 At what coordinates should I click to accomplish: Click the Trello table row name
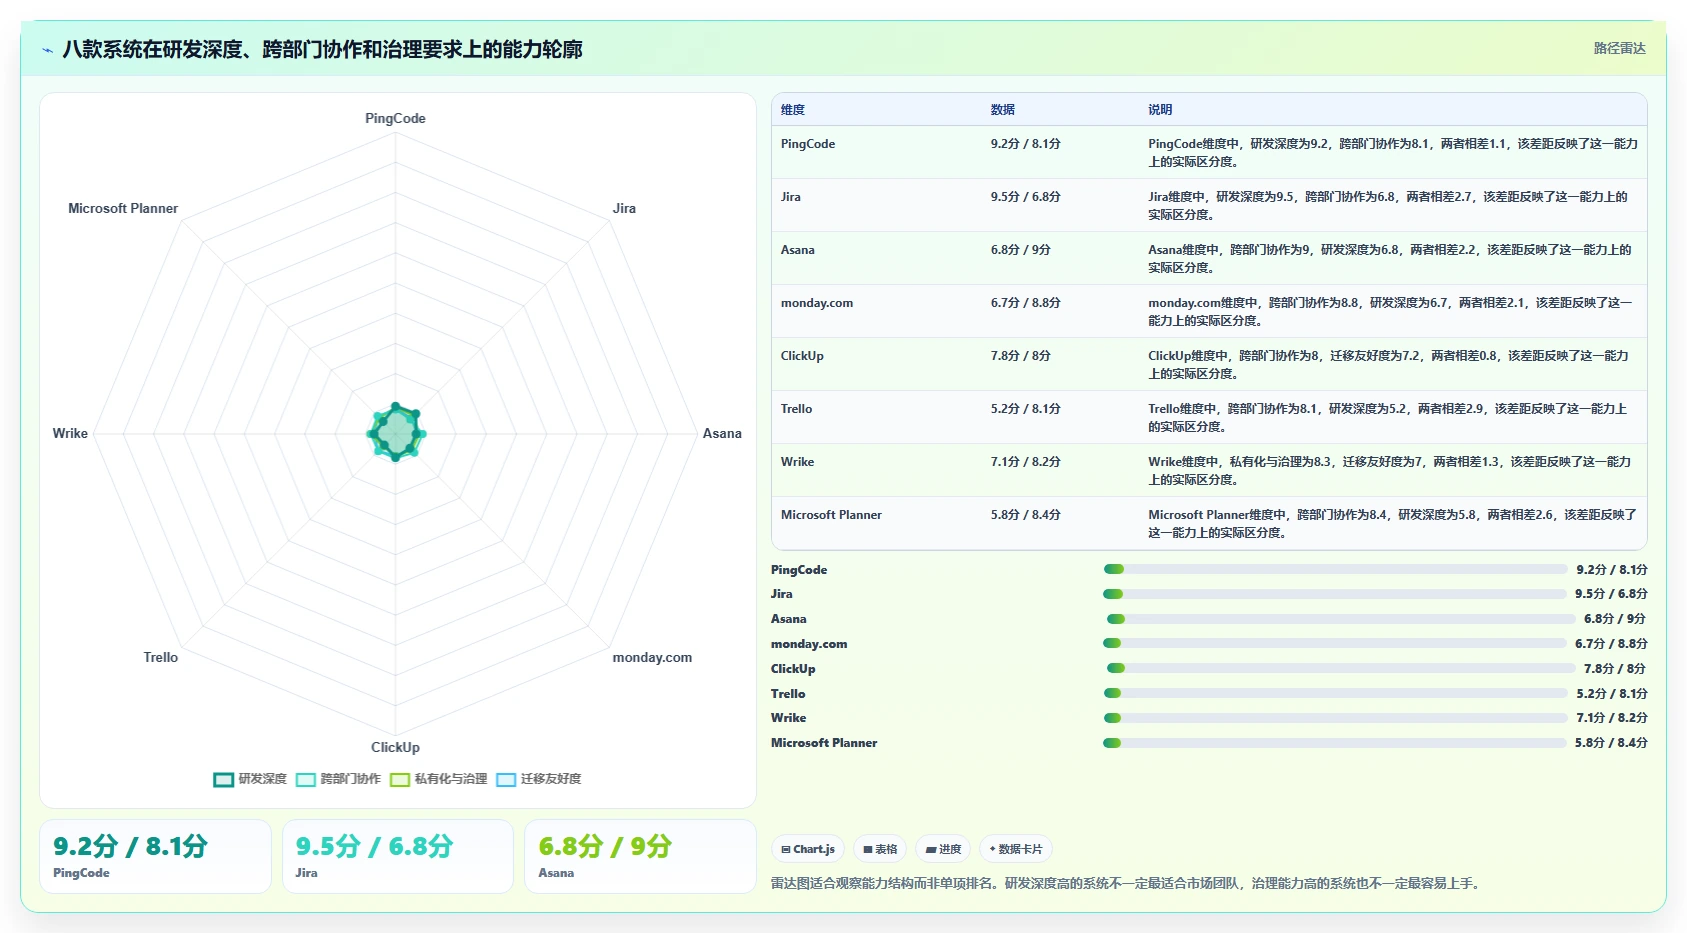(x=797, y=409)
